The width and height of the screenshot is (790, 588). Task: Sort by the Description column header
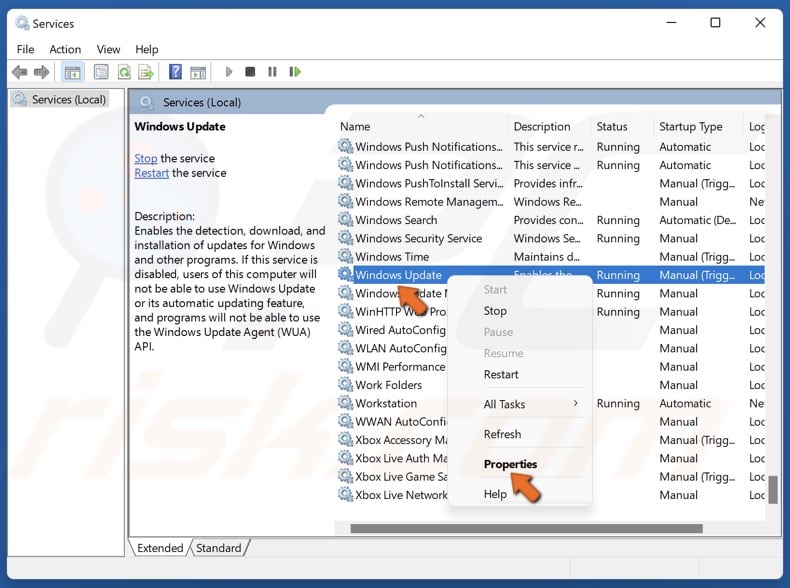tap(548, 126)
